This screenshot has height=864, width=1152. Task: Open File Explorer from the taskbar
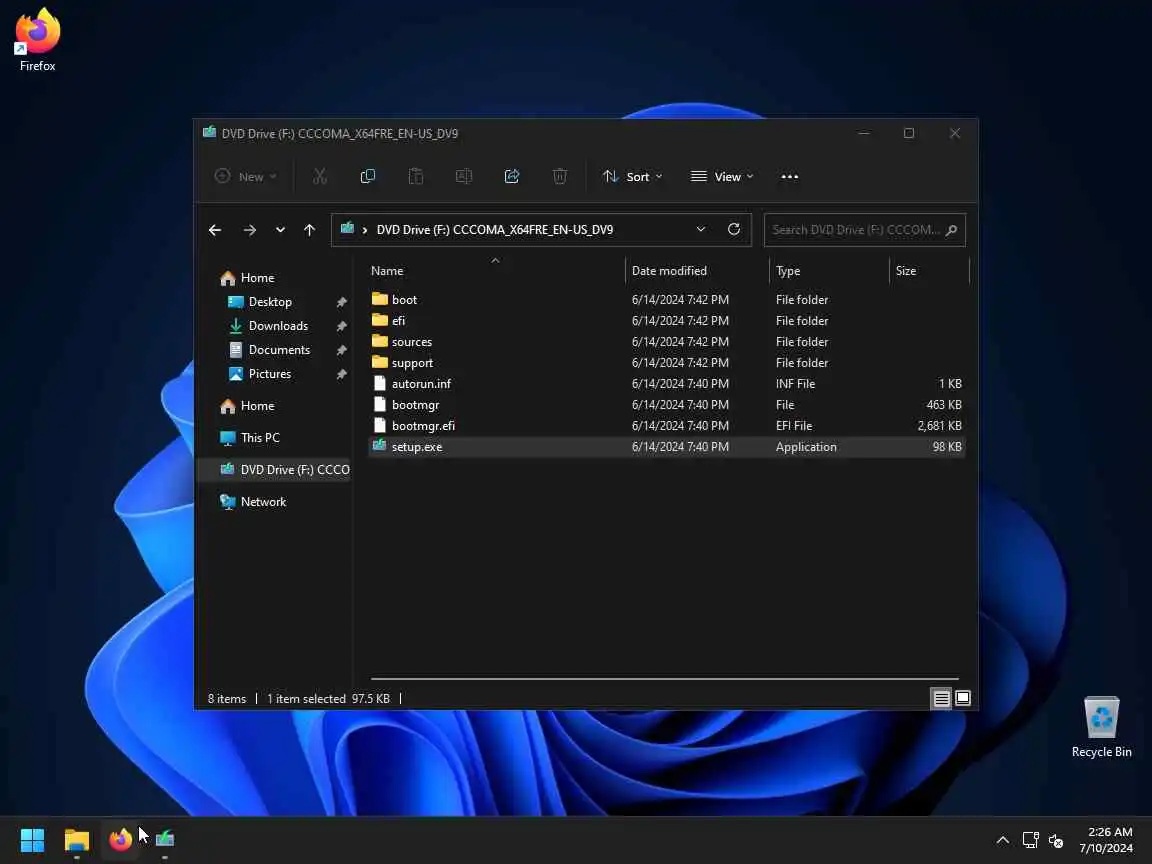click(76, 840)
